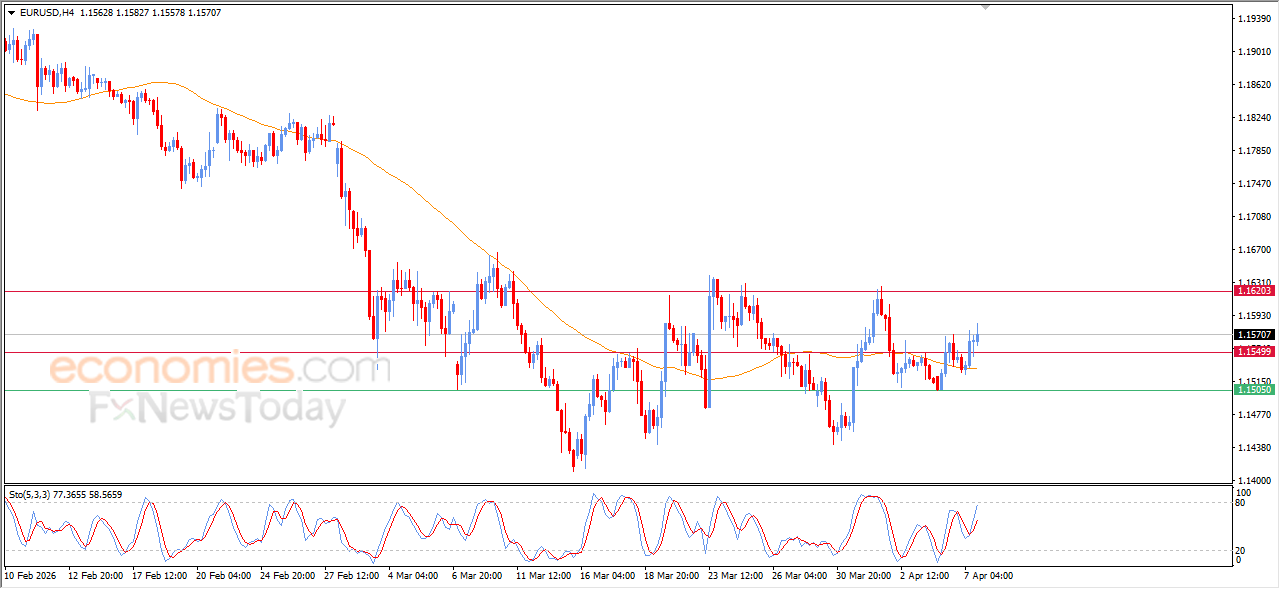1280x589 pixels.
Task: Select the 27 Feb 12:00 time label
Action: [x=350, y=576]
